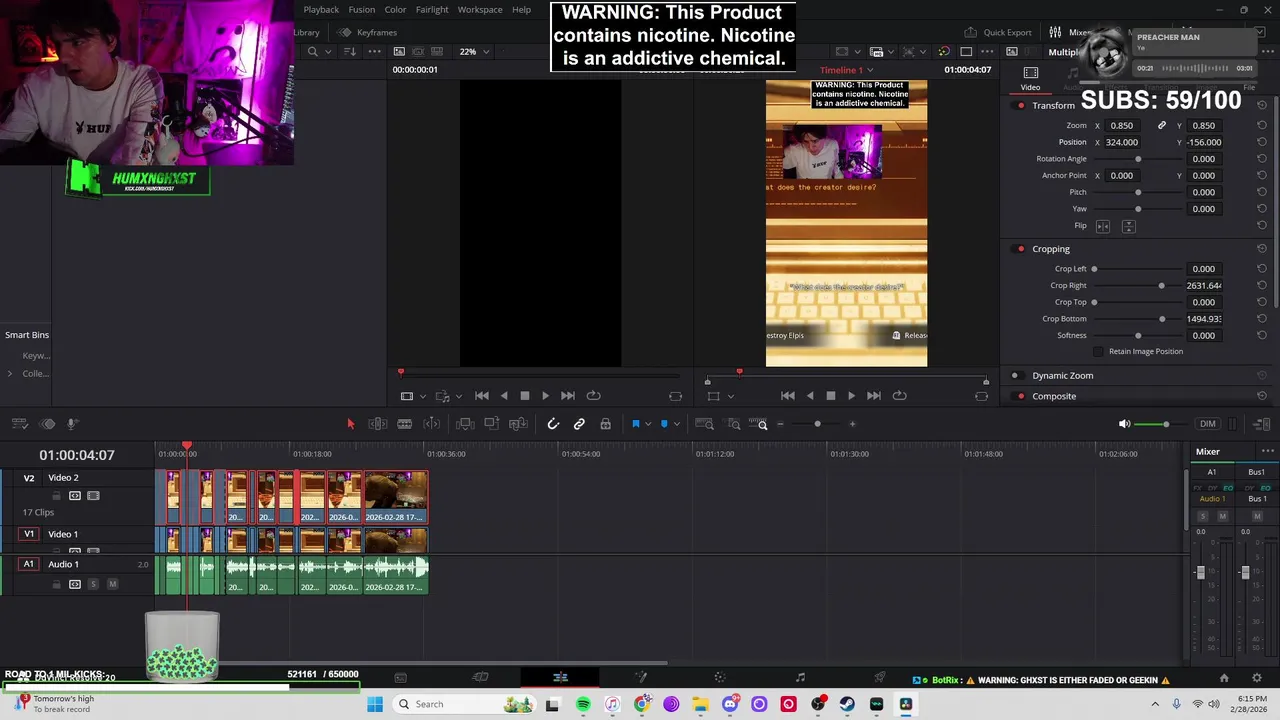Click the Insert Clip icon
Image resolution: width=1280 pixels, height=720 pixels.
click(464, 424)
